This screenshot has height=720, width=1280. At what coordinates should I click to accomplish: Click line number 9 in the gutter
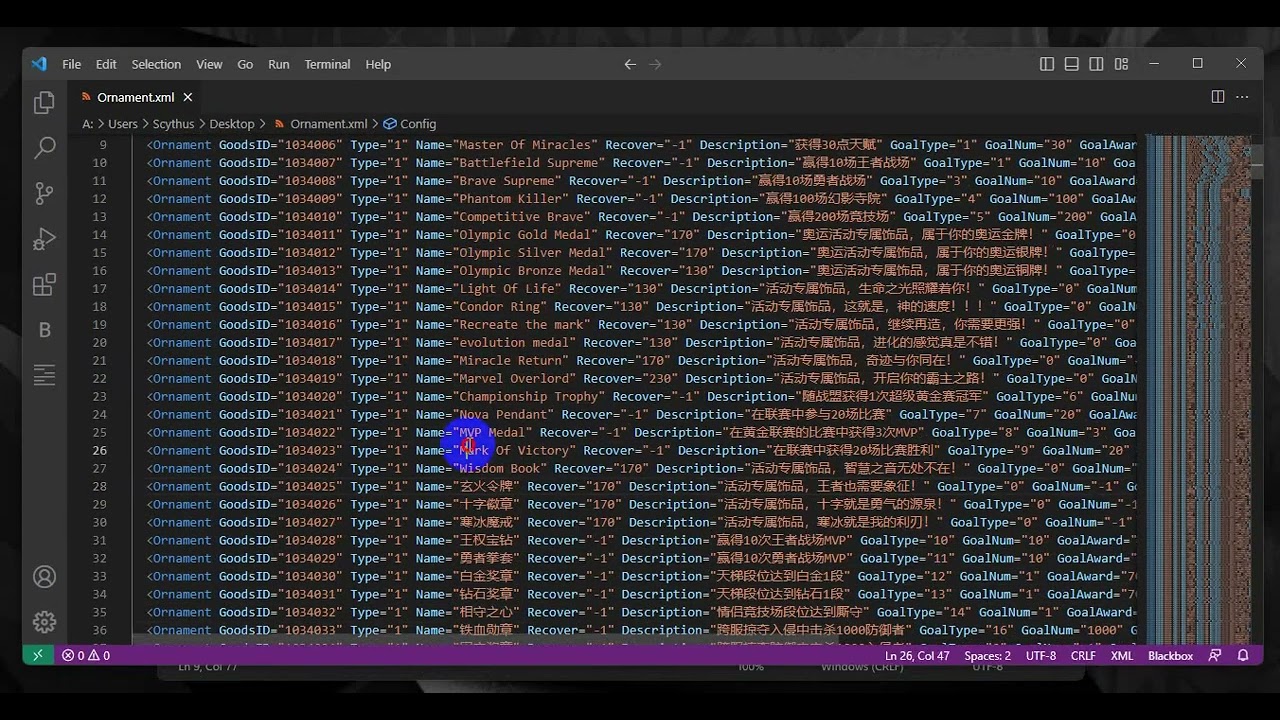(102, 145)
